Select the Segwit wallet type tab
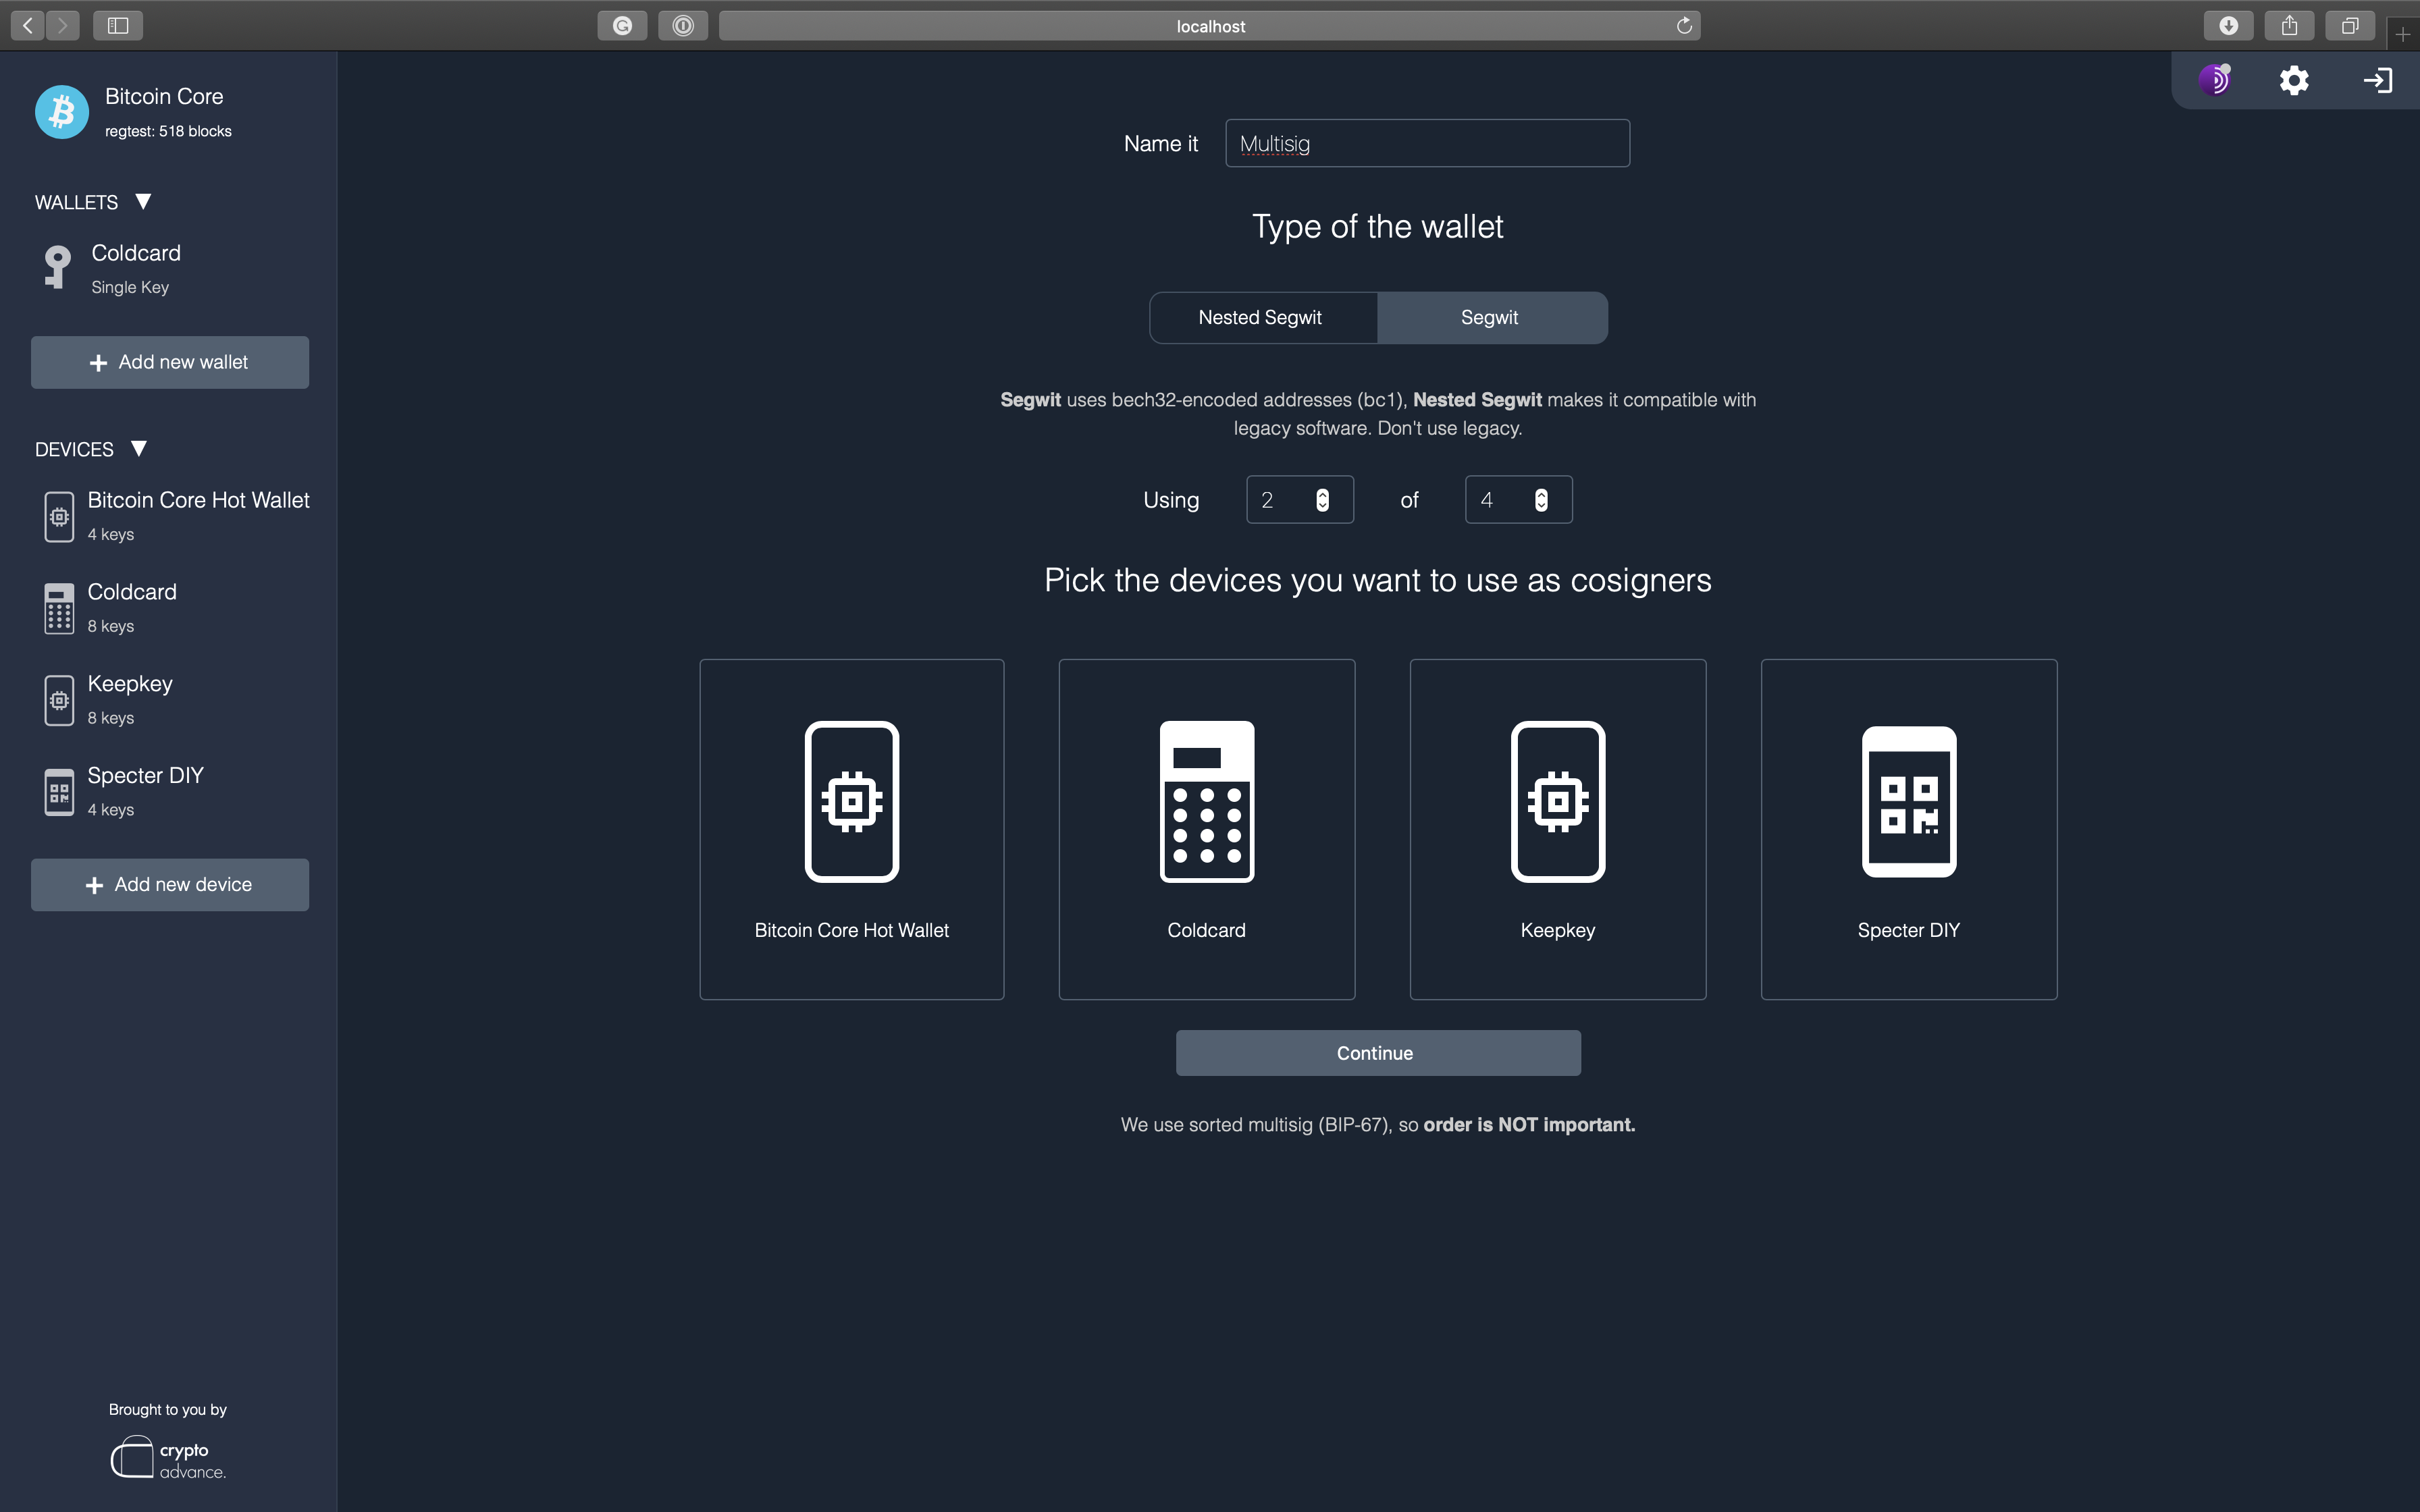 1489,318
